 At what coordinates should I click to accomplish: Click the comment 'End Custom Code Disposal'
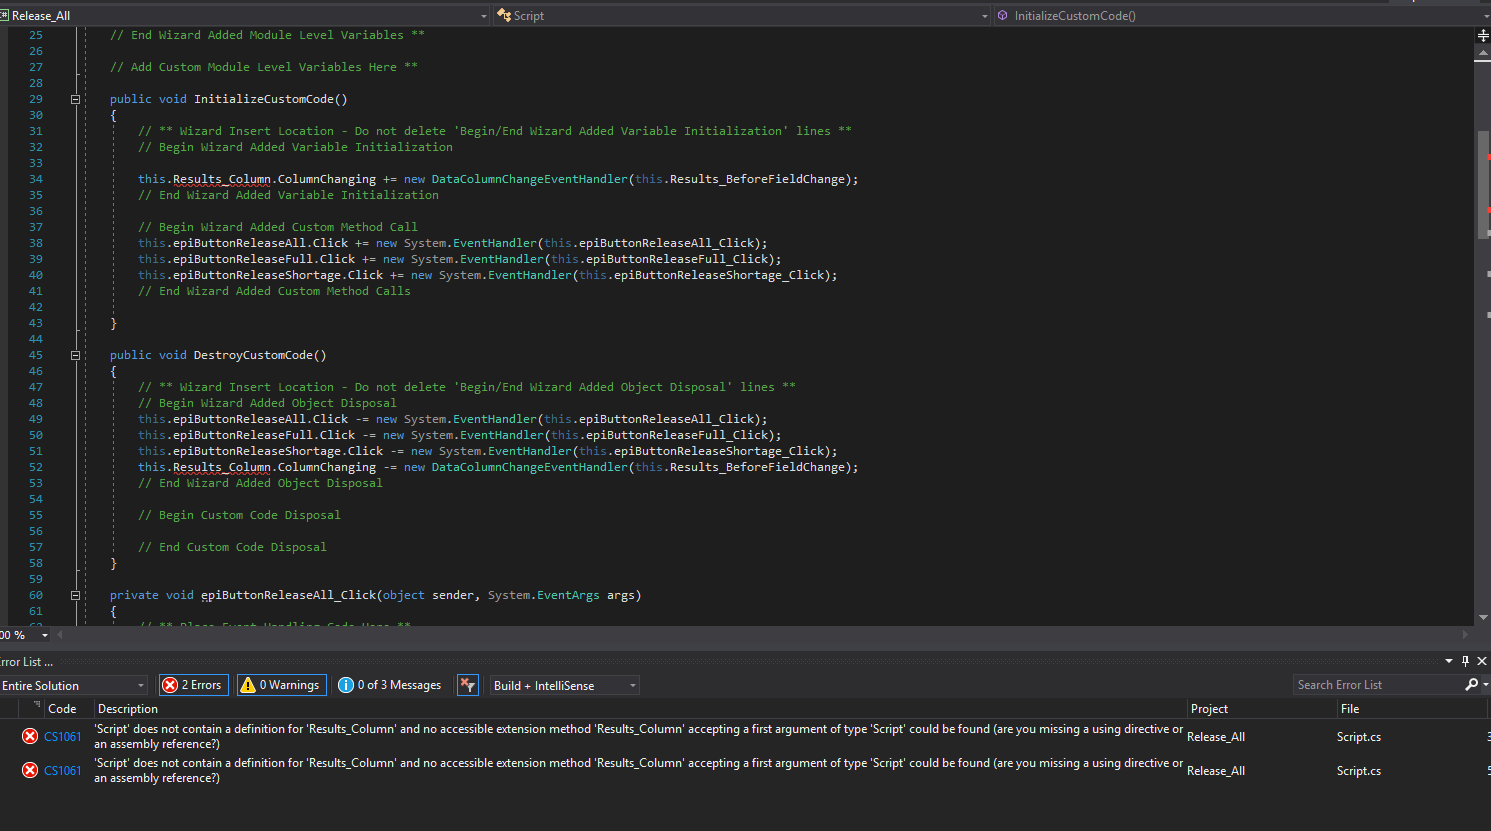click(x=232, y=547)
